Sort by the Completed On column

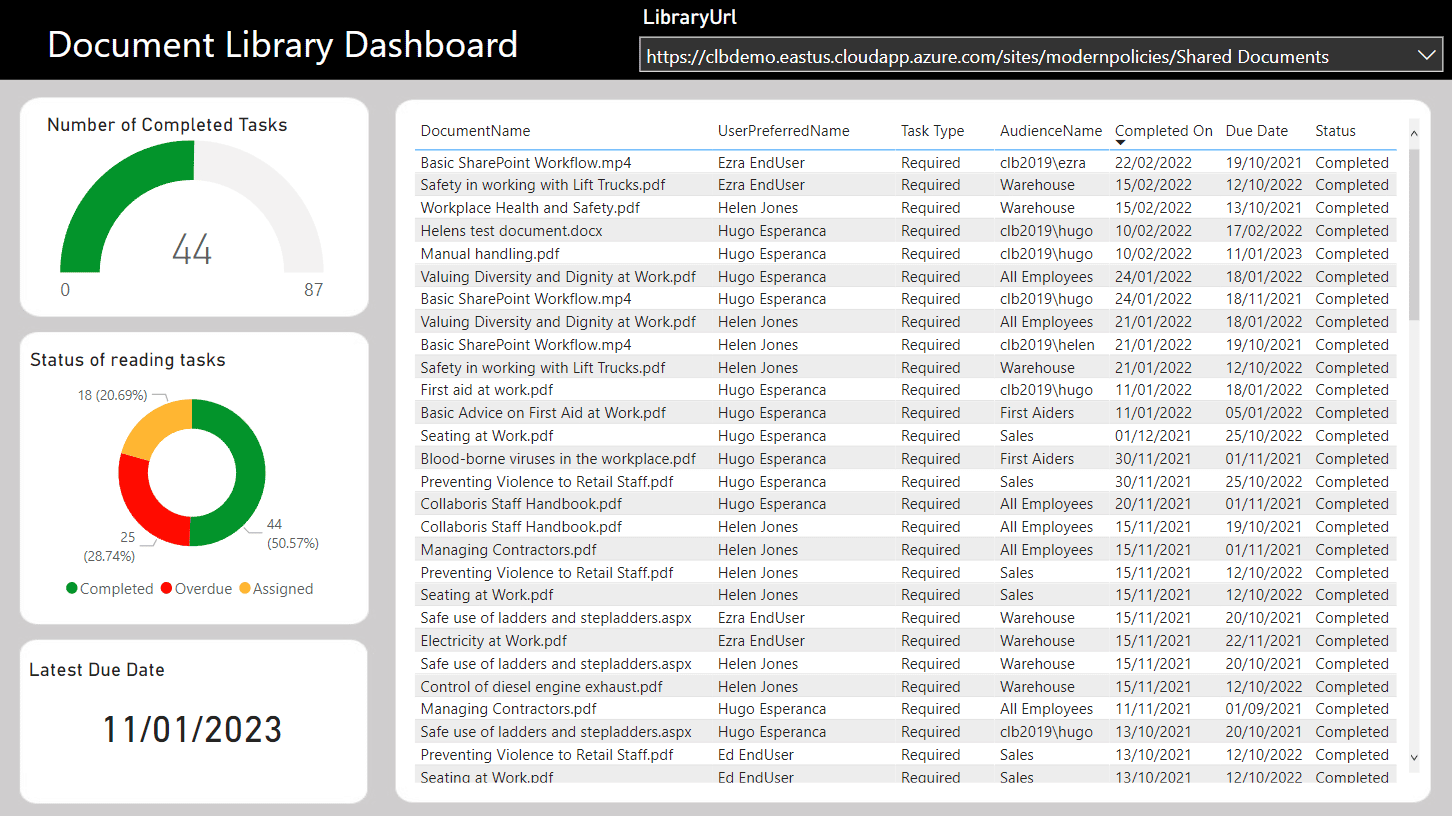1163,130
